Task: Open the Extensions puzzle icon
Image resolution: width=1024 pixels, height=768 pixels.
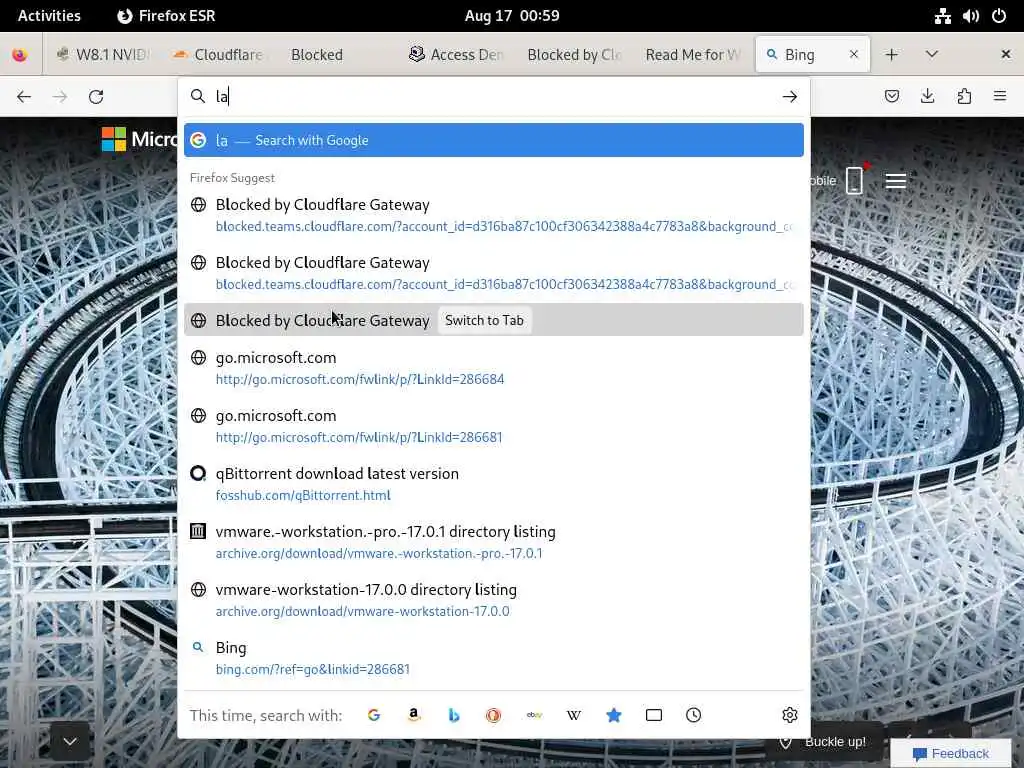Action: click(x=964, y=97)
